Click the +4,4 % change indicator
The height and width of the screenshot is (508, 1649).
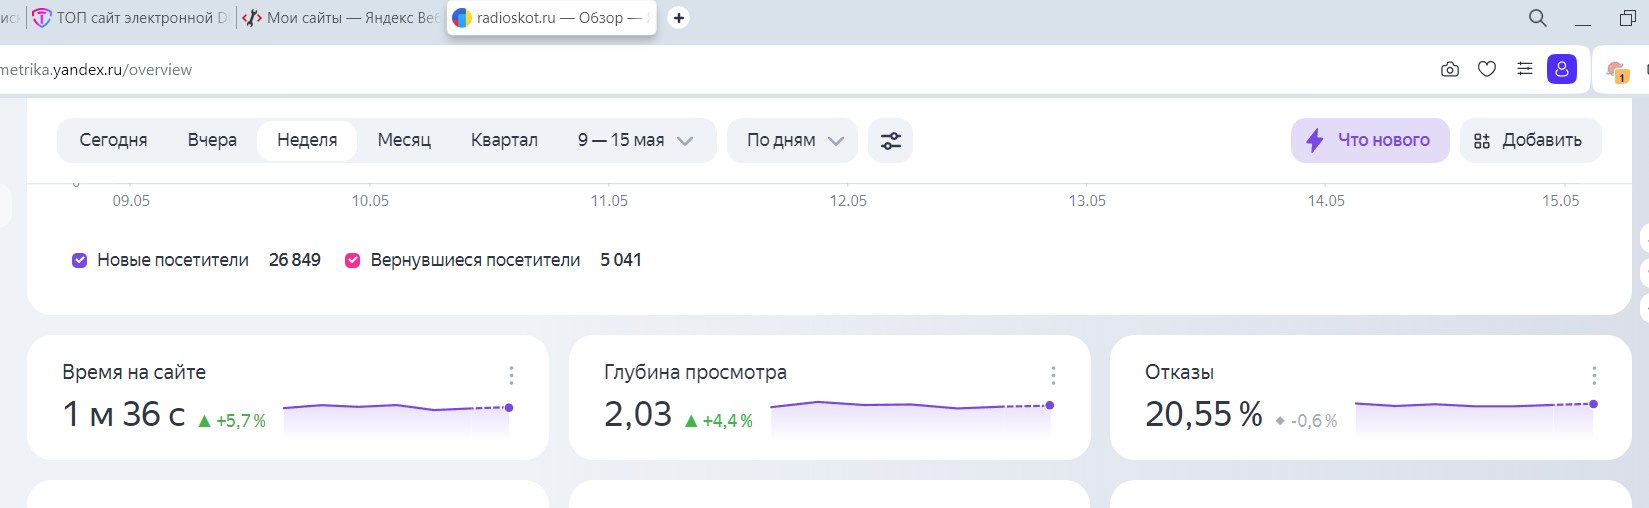[x=719, y=421]
